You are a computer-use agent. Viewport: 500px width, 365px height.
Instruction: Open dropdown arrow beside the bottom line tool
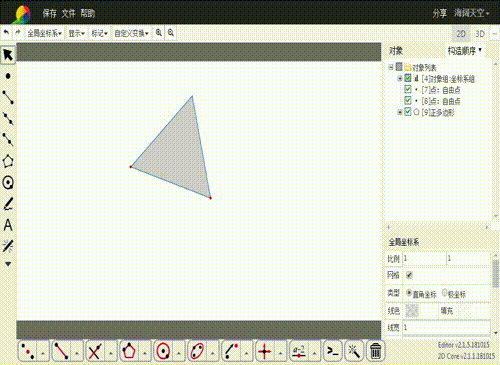coord(77,352)
